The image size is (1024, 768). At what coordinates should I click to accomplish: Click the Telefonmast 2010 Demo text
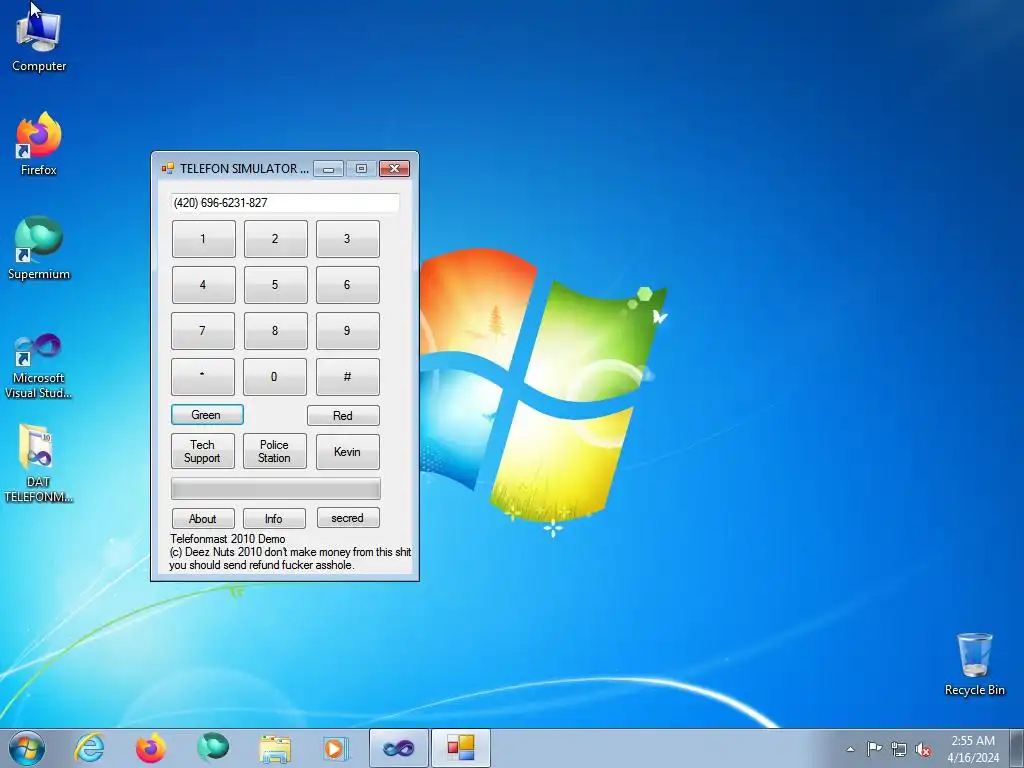tap(227, 539)
